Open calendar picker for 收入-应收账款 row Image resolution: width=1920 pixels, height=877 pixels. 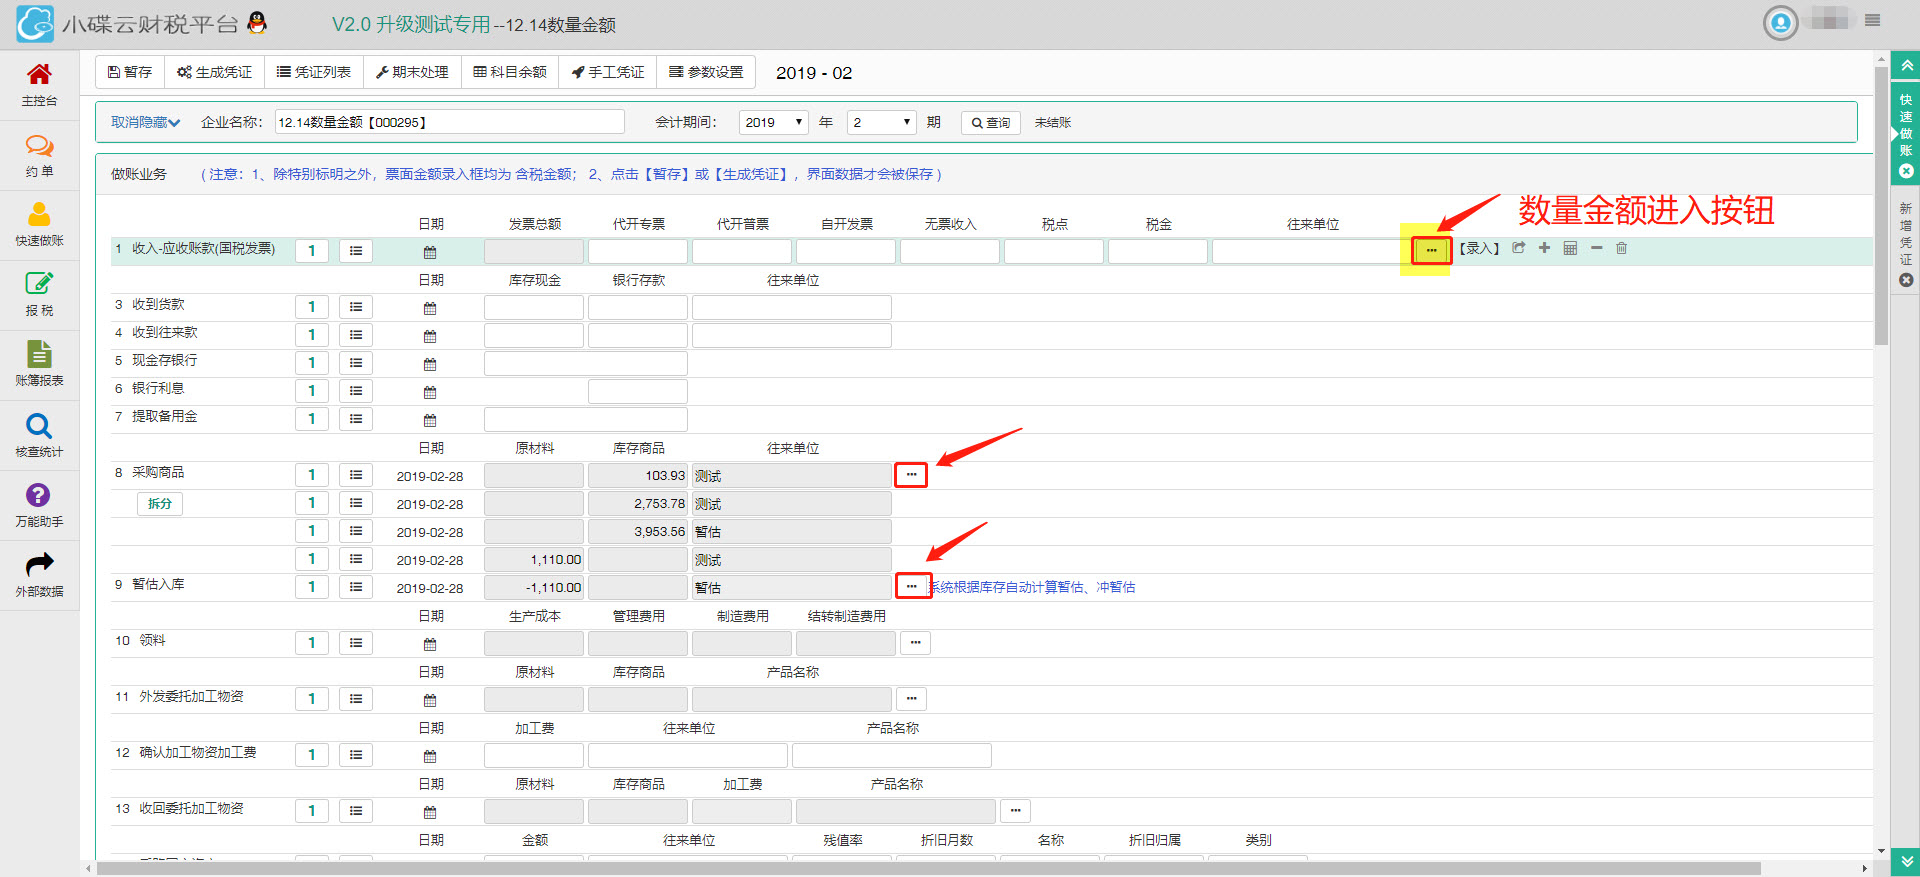pos(430,252)
